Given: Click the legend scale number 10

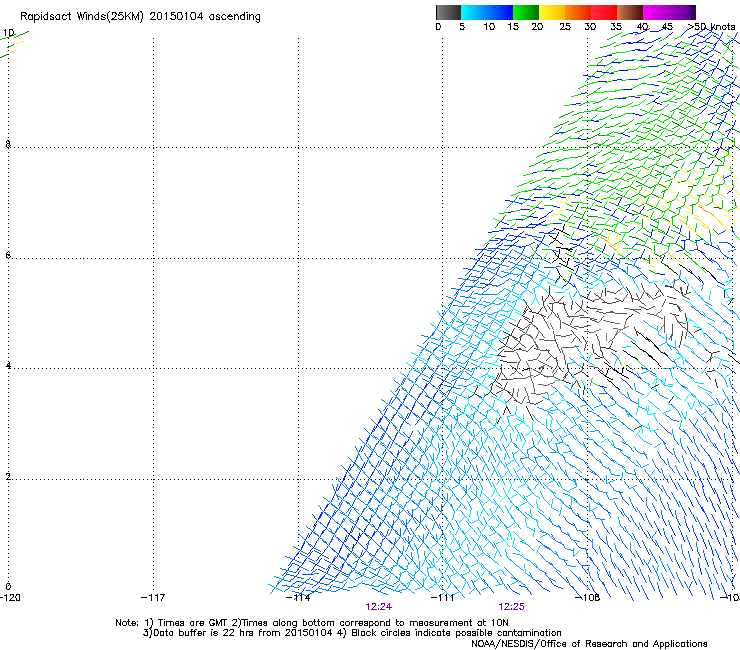Looking at the screenshot, I should pyautogui.click(x=489, y=27).
